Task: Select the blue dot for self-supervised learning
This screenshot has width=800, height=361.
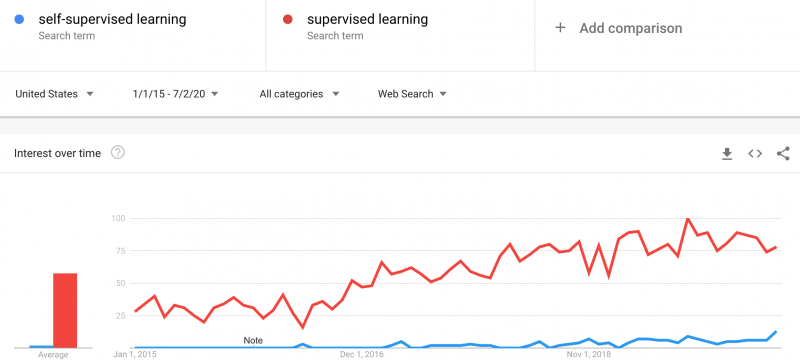Action: [x=19, y=20]
